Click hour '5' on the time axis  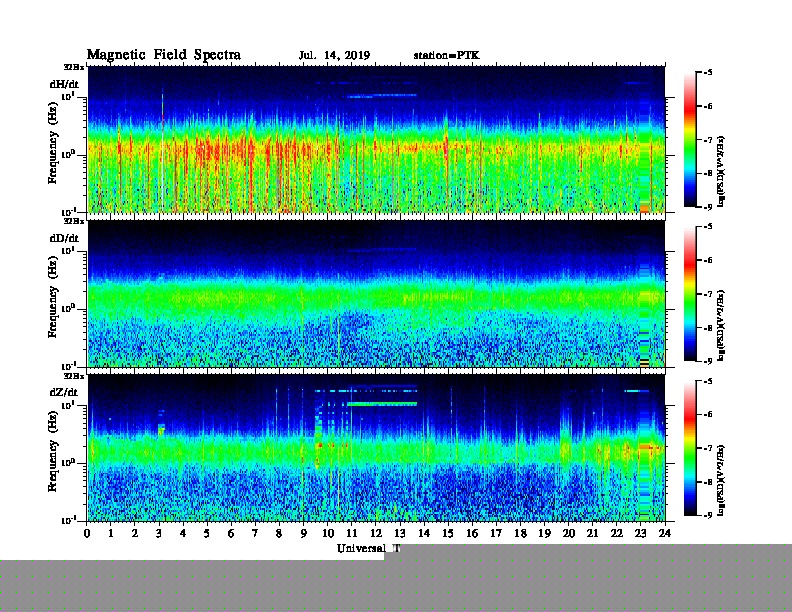click(207, 533)
